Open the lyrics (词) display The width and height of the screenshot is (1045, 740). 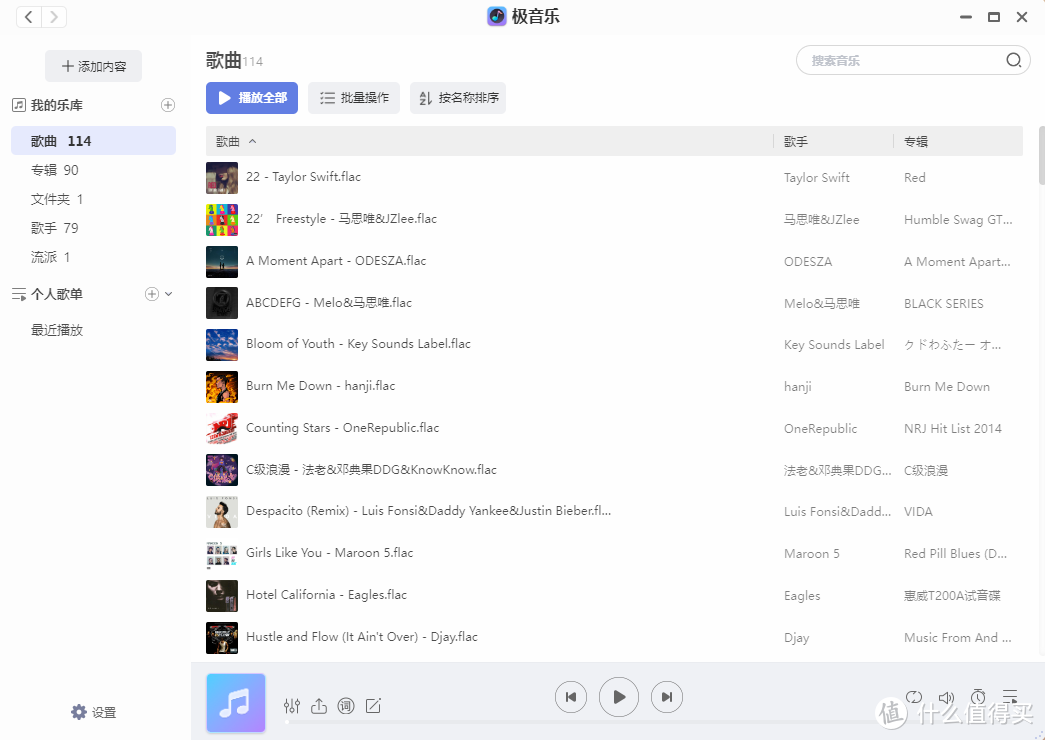346,705
